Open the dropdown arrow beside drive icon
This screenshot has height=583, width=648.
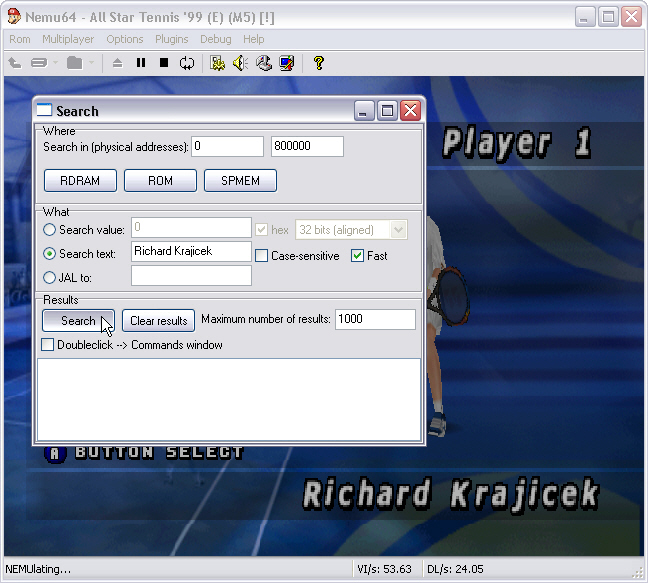click(x=56, y=63)
